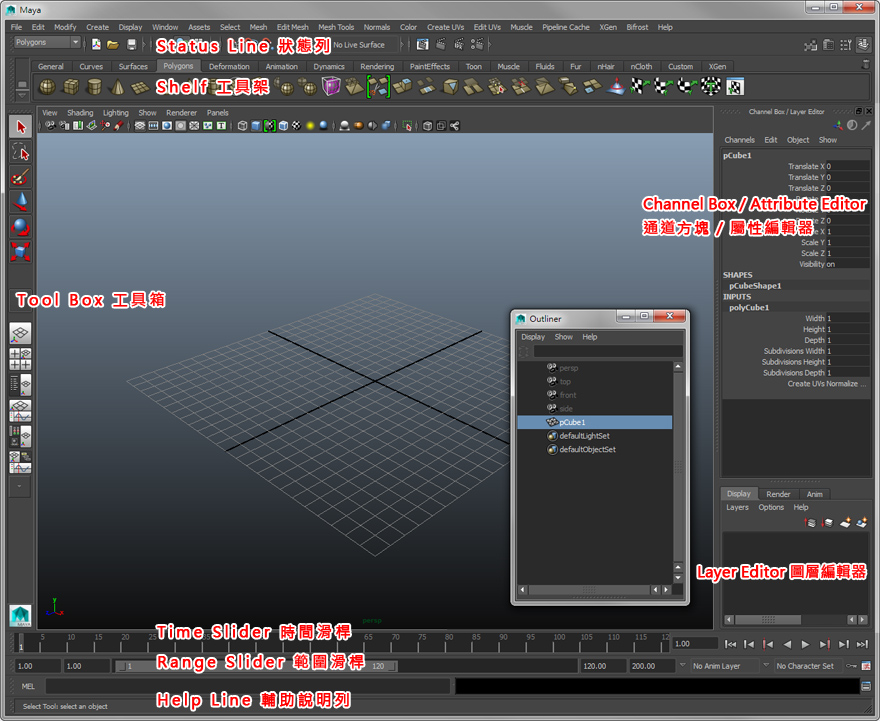Click the purple cube shelf icon
Viewport: 880px width, 721px height.
pyautogui.click(x=331, y=87)
